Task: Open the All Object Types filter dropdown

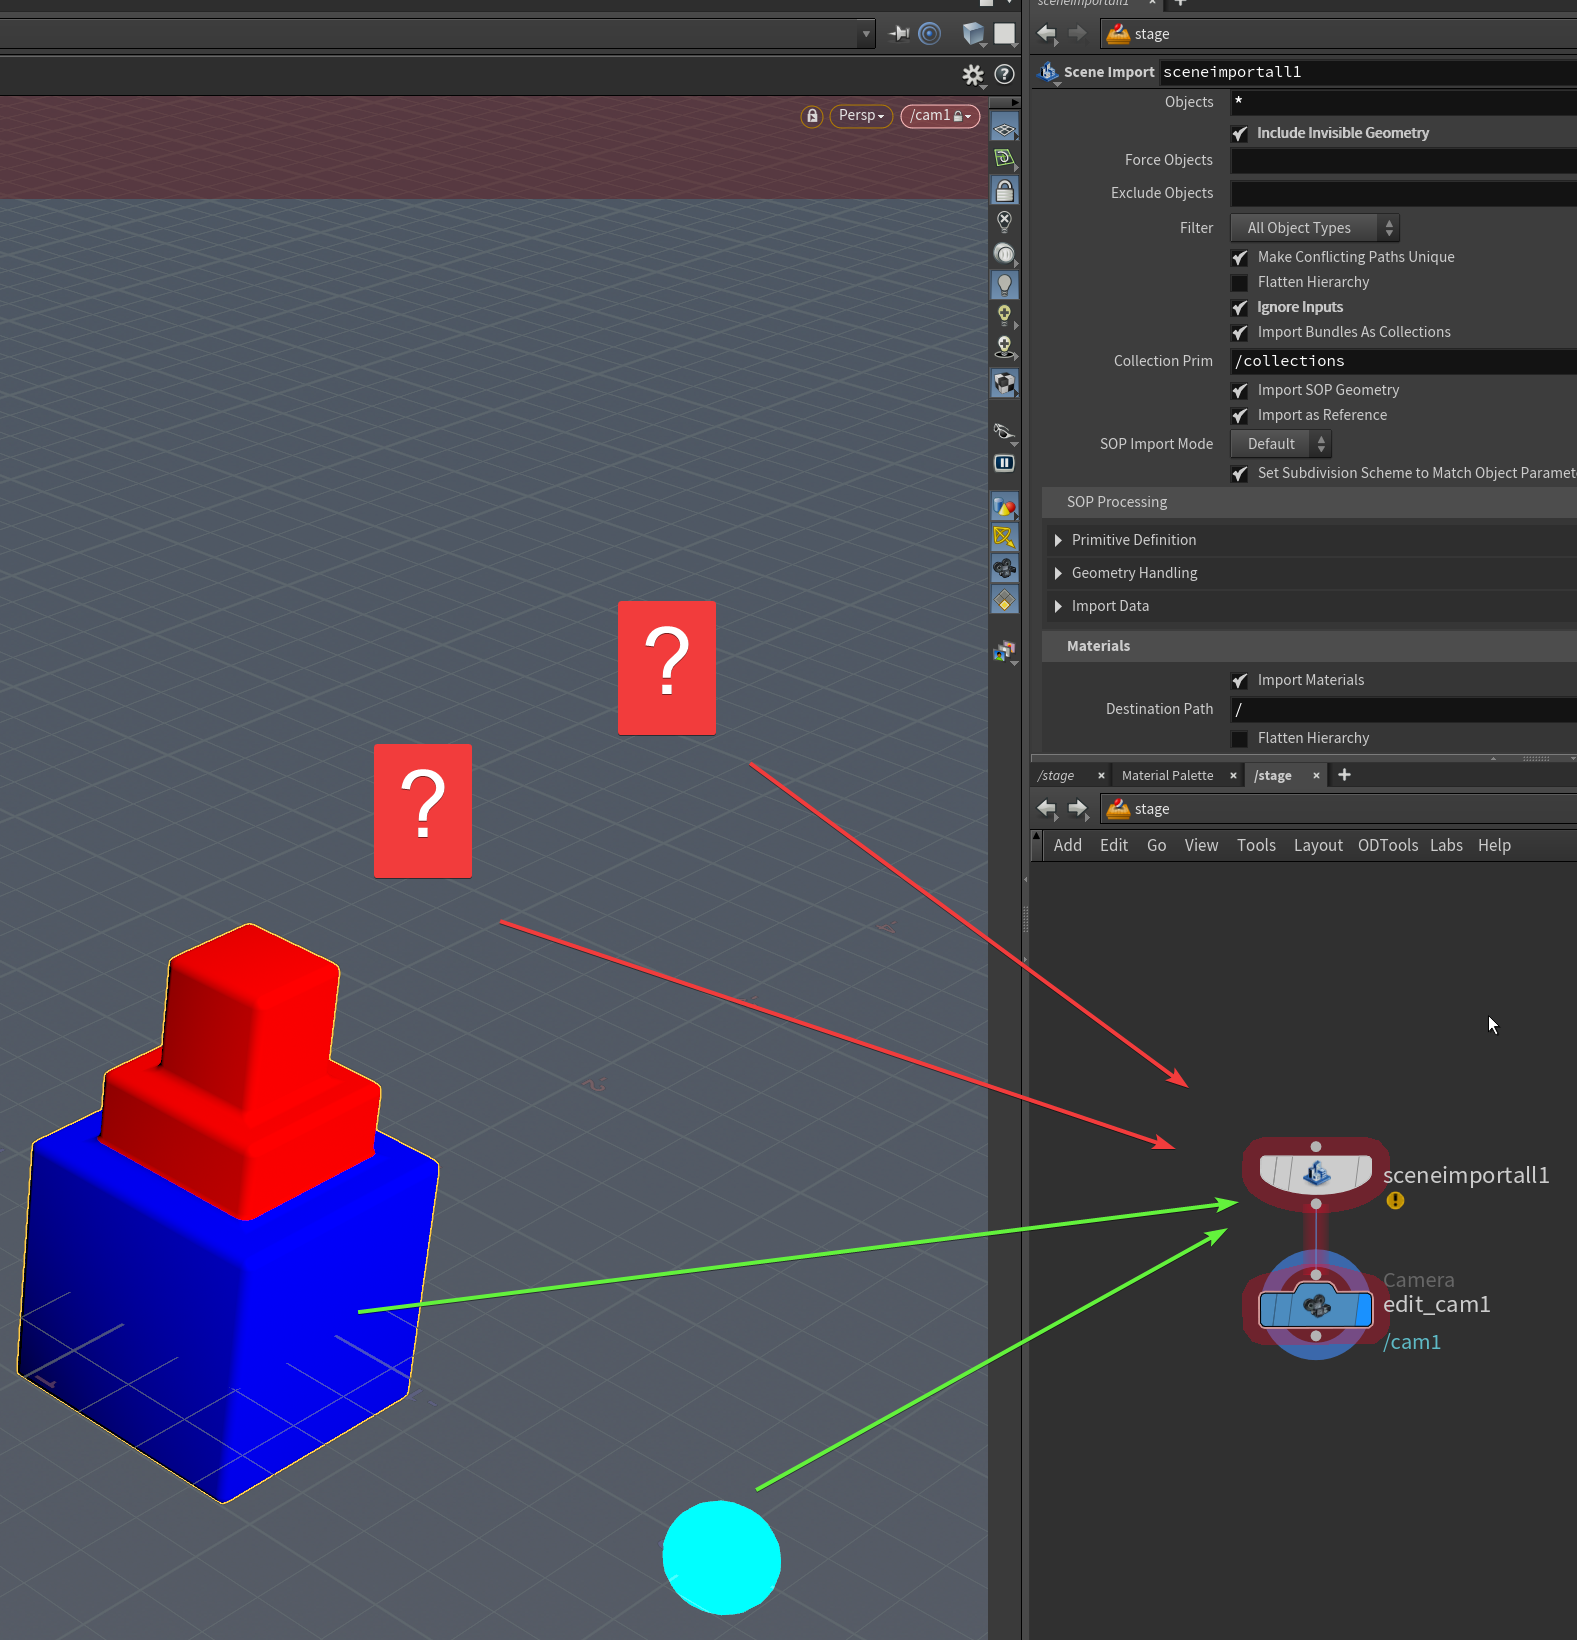Action: 1314,228
